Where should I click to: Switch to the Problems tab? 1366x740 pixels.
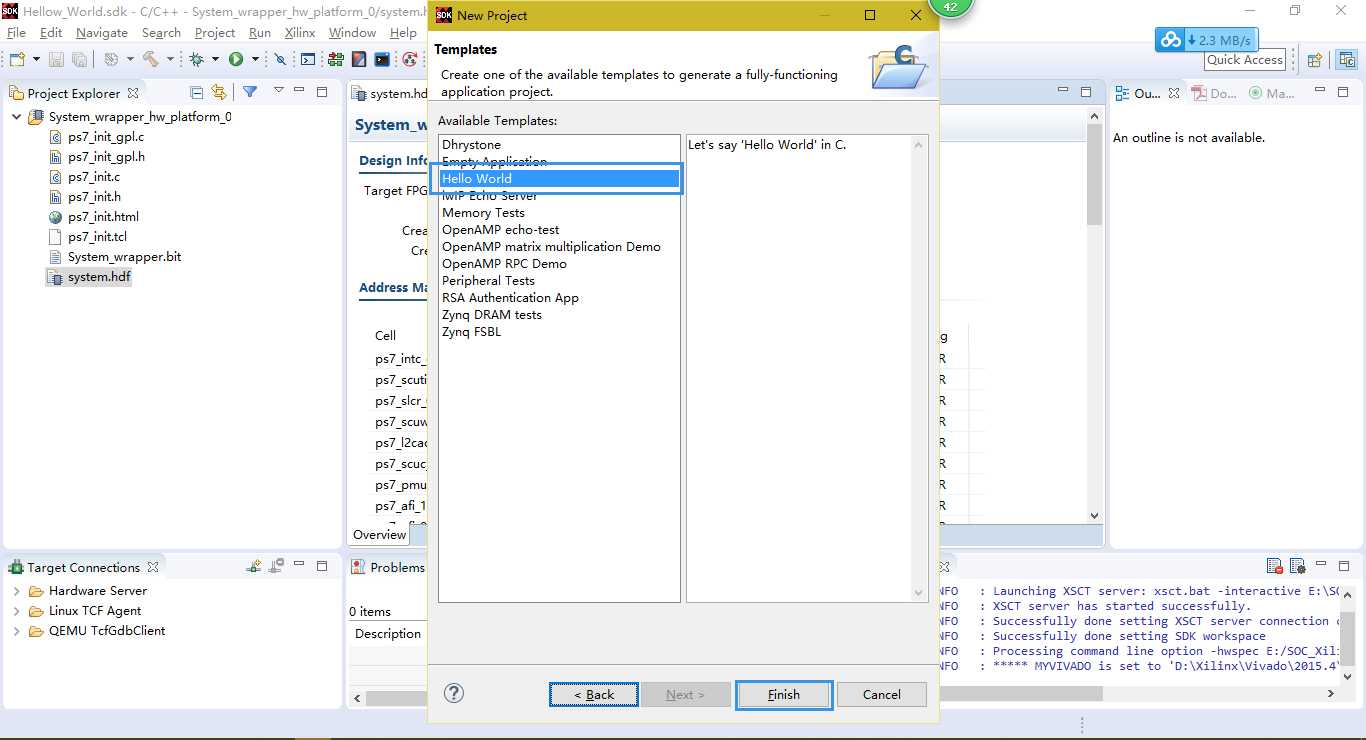[x=388, y=567]
